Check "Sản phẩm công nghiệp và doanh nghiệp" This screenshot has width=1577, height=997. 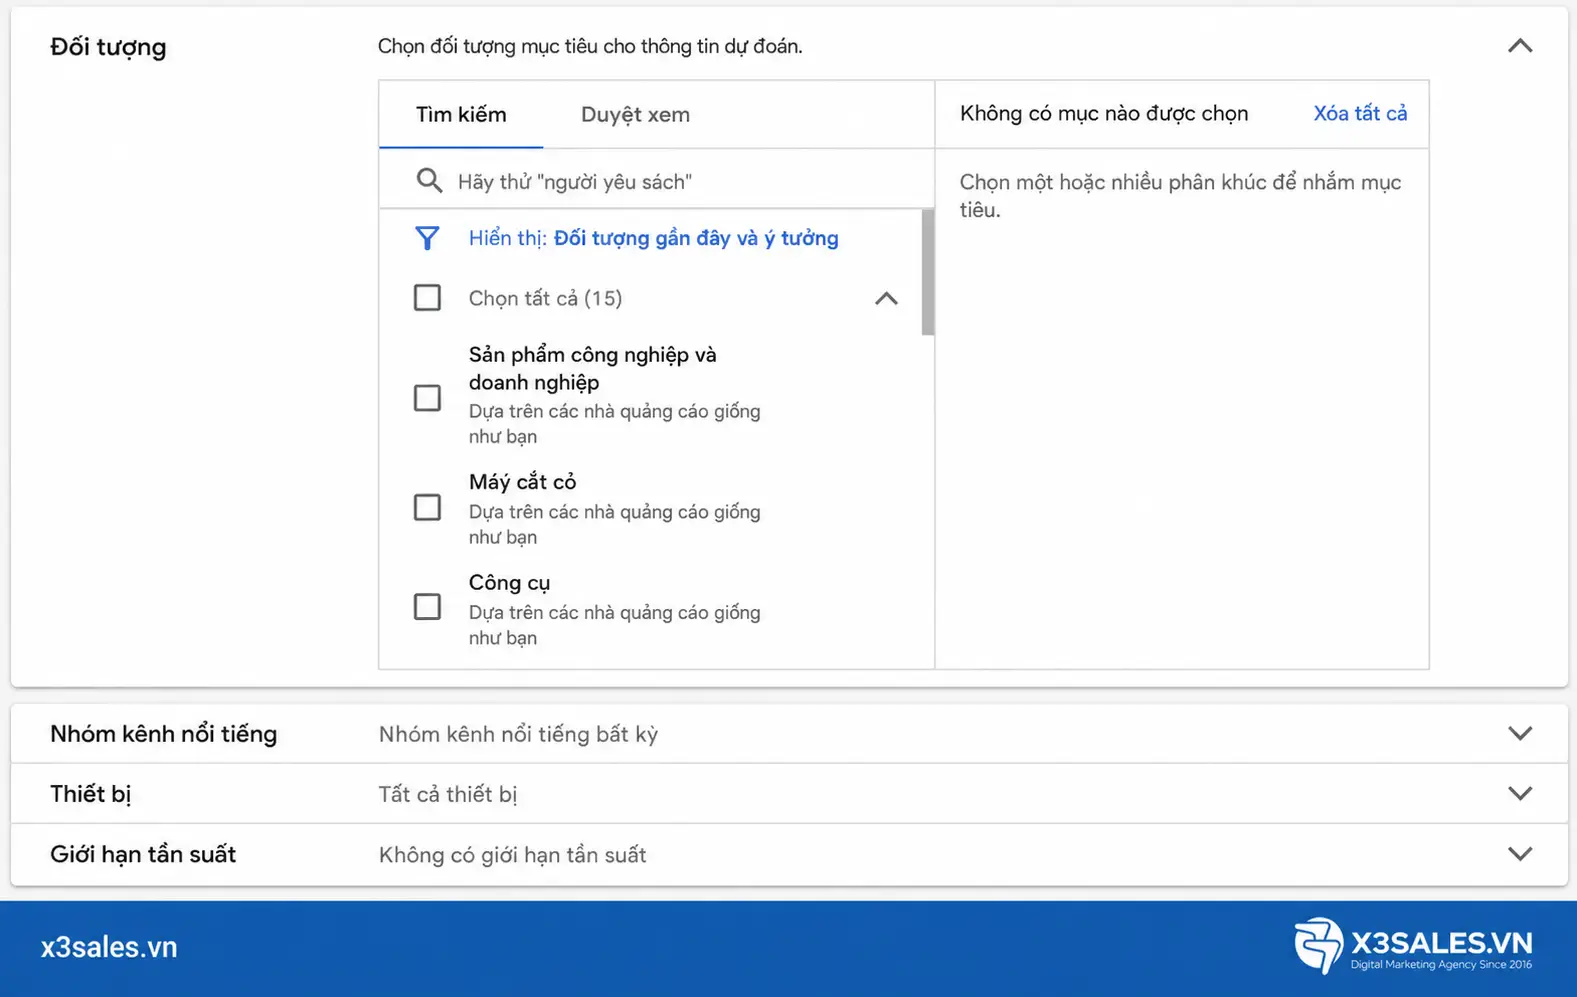coord(427,398)
